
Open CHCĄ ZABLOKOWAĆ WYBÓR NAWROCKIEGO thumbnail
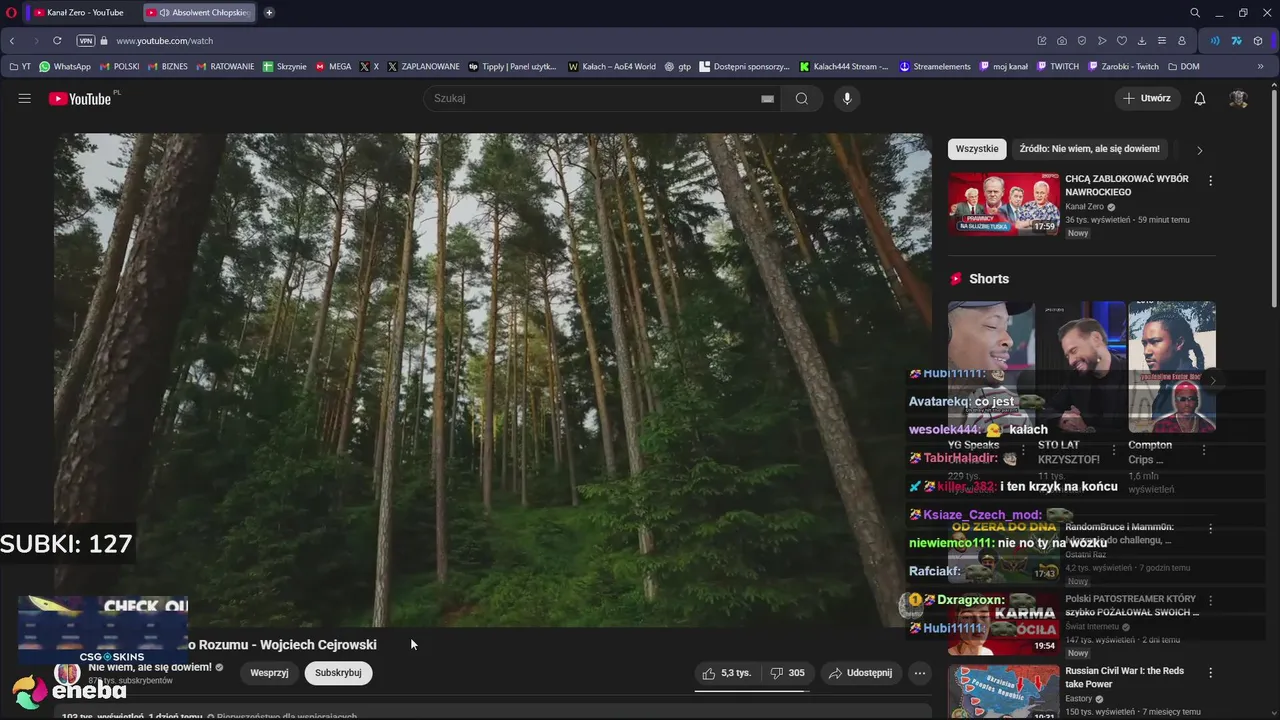[x=1003, y=204]
